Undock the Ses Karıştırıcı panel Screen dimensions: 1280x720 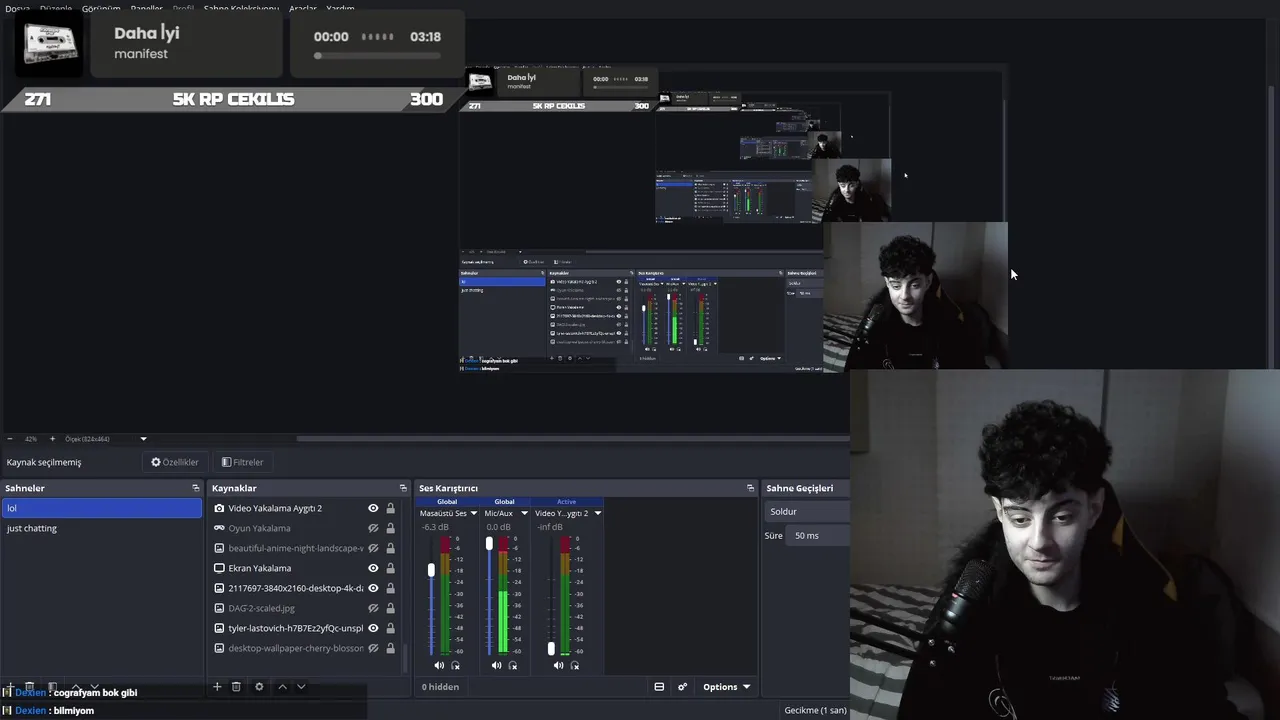750,488
